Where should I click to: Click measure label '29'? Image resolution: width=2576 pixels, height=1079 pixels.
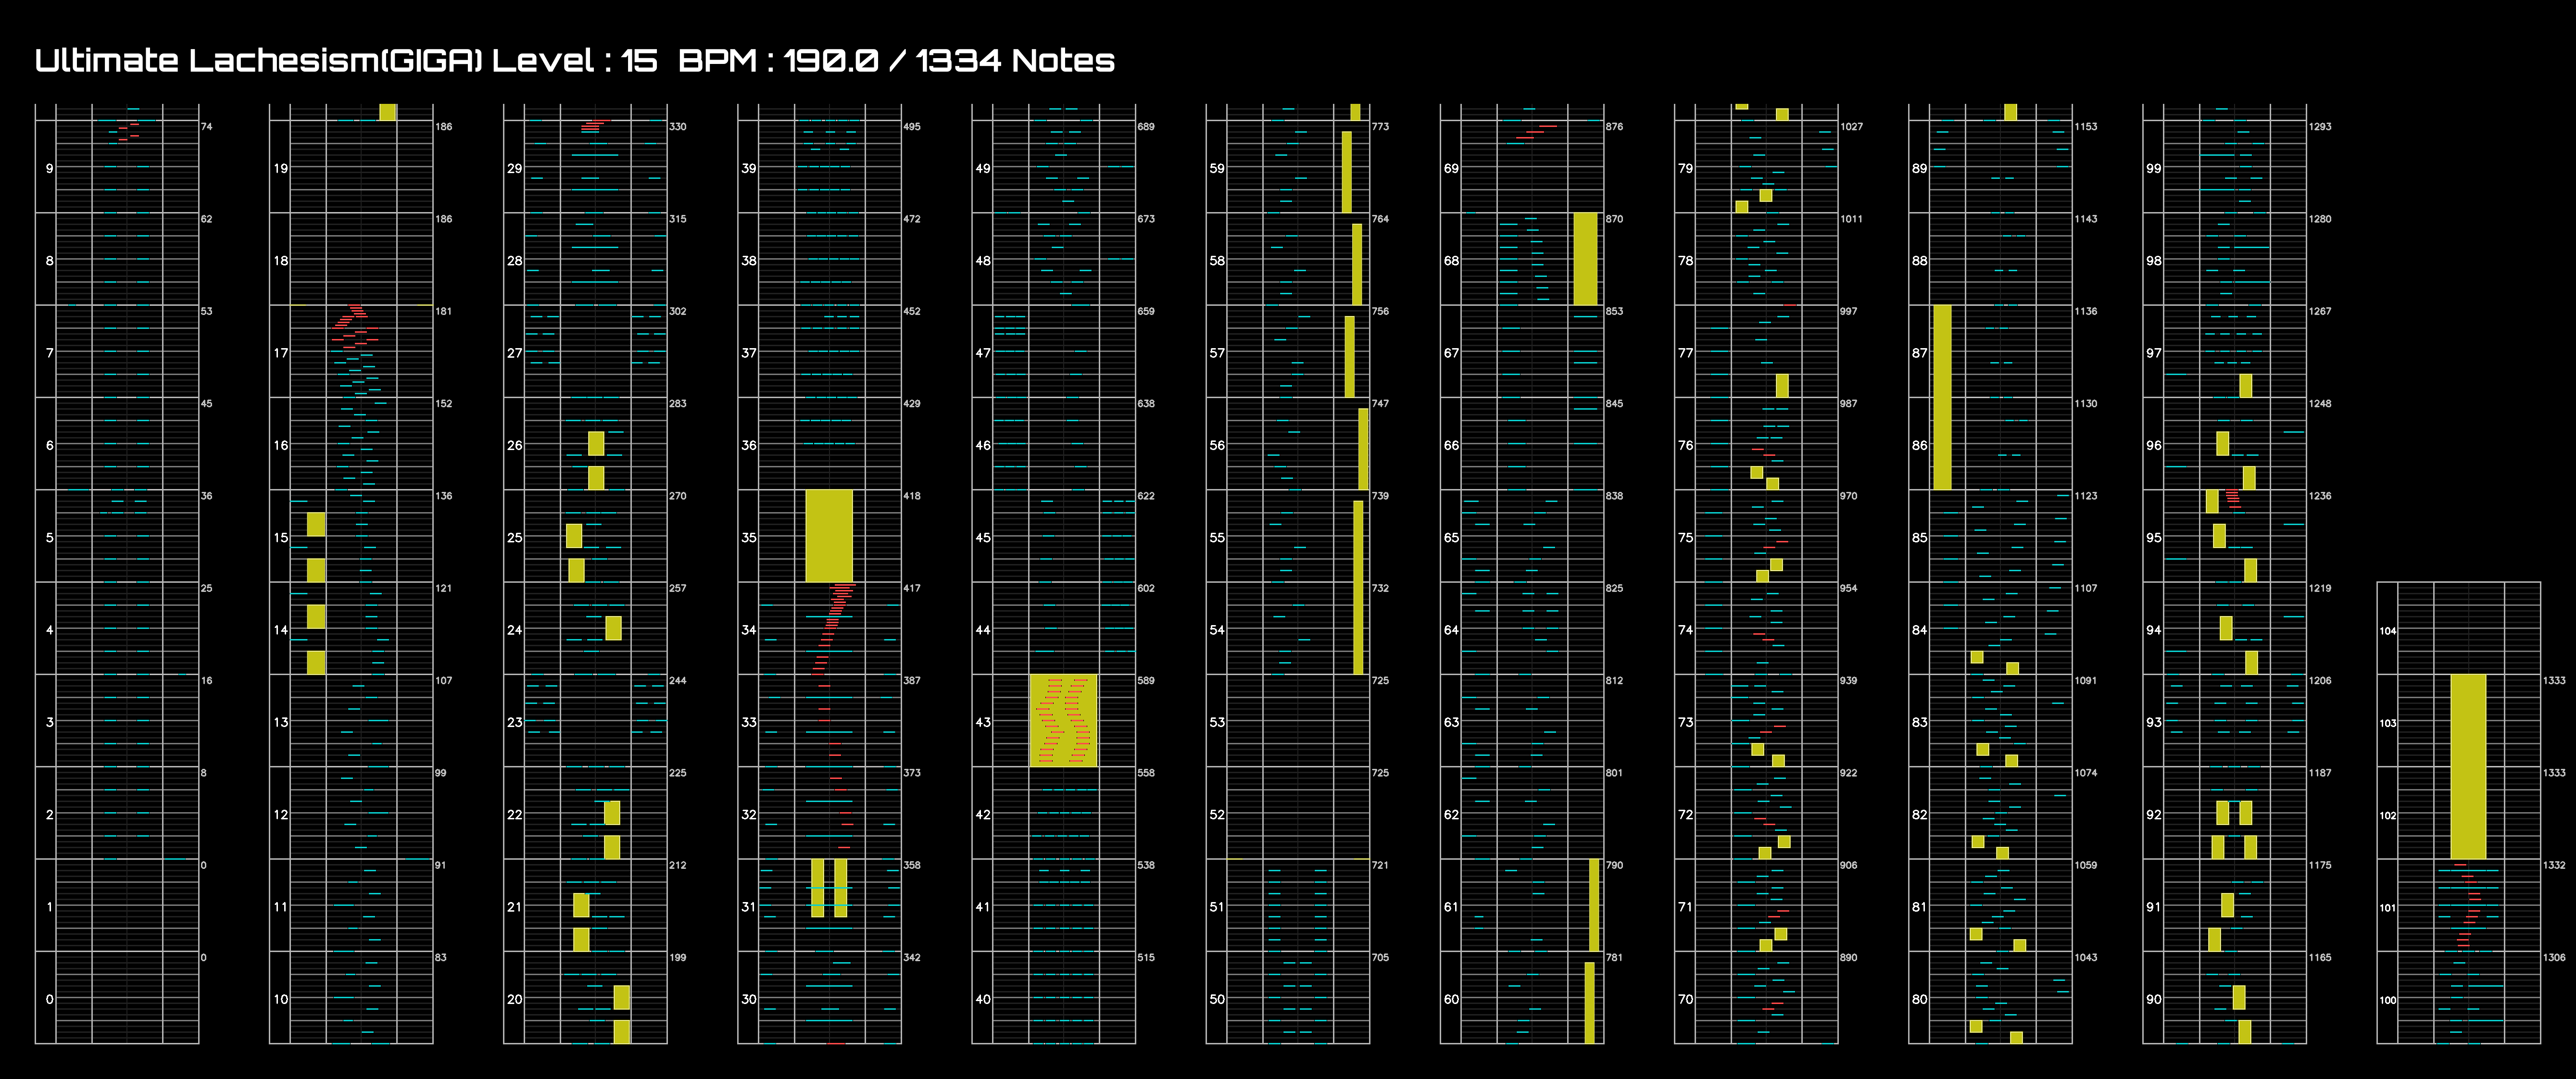tap(514, 169)
